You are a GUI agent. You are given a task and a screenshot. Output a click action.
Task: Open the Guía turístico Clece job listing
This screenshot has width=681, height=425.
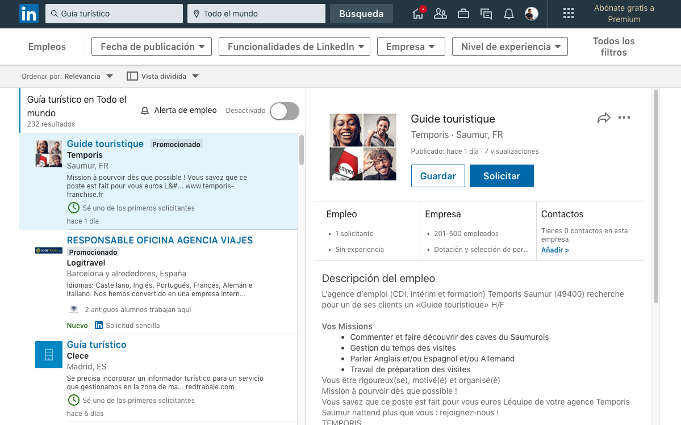96,345
